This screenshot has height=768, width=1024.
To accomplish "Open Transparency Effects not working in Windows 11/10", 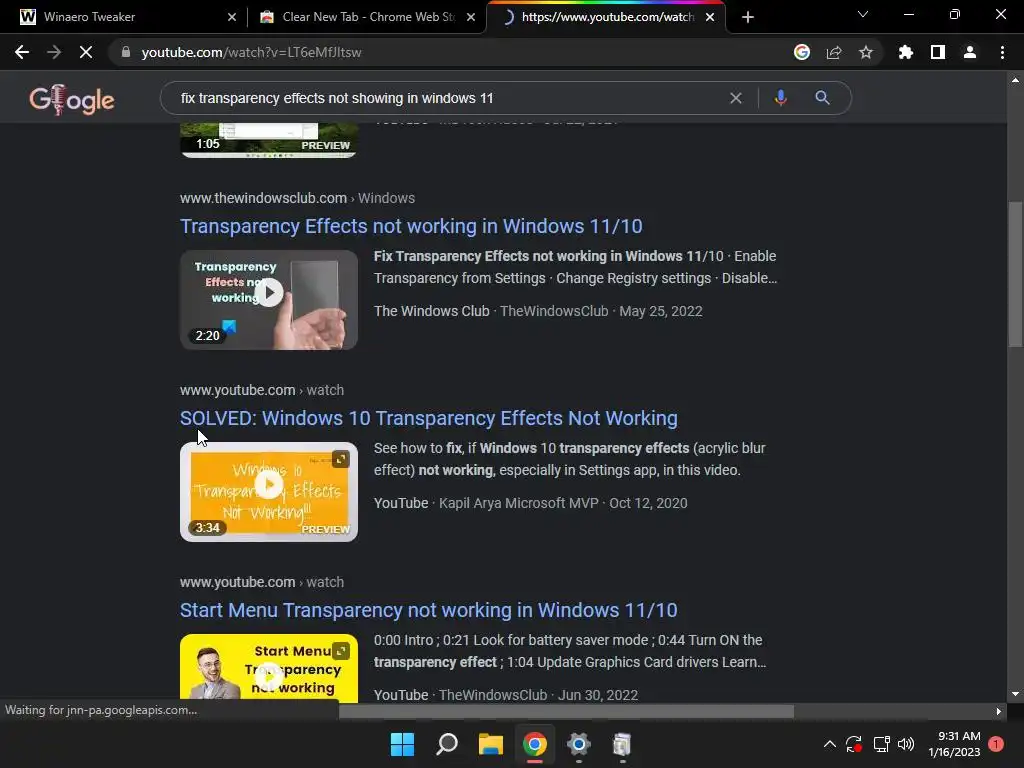I will tap(411, 226).
